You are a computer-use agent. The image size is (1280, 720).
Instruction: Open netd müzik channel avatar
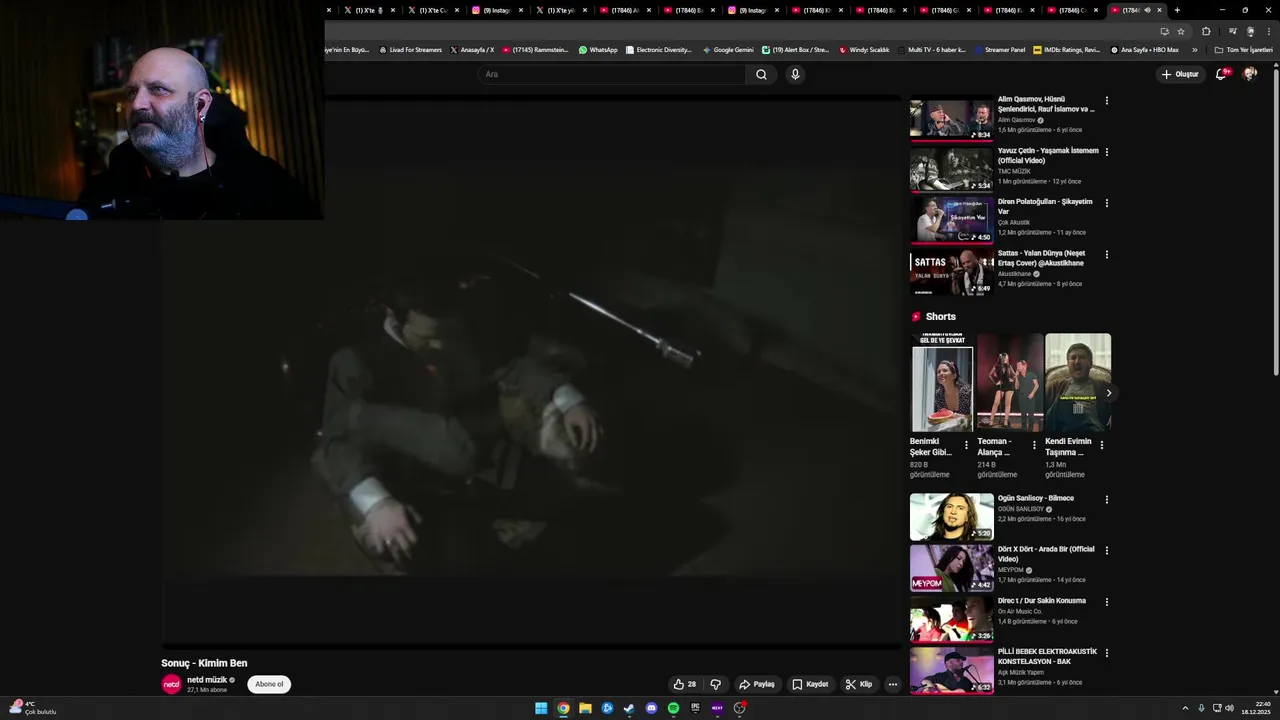click(171, 684)
